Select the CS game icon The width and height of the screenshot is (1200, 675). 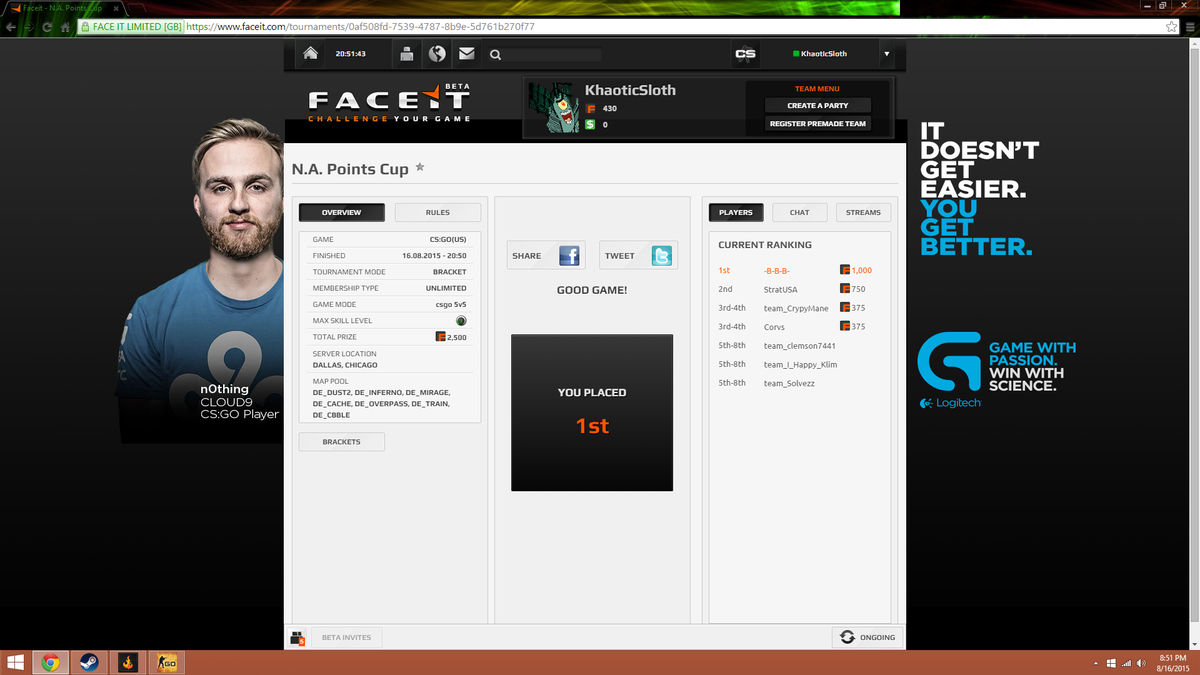coord(745,54)
